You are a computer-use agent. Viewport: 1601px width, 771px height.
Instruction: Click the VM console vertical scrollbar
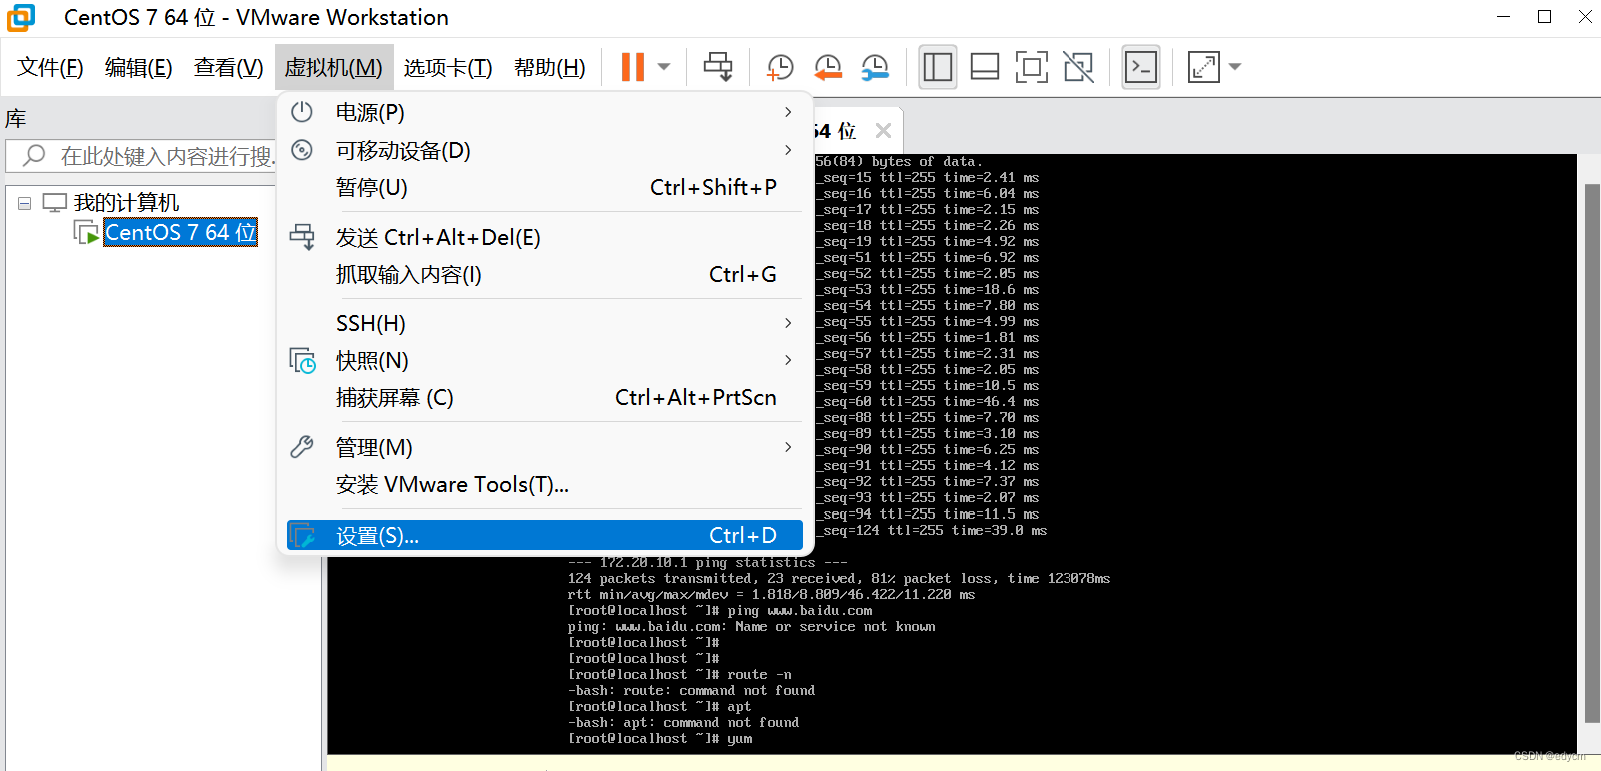click(1591, 452)
